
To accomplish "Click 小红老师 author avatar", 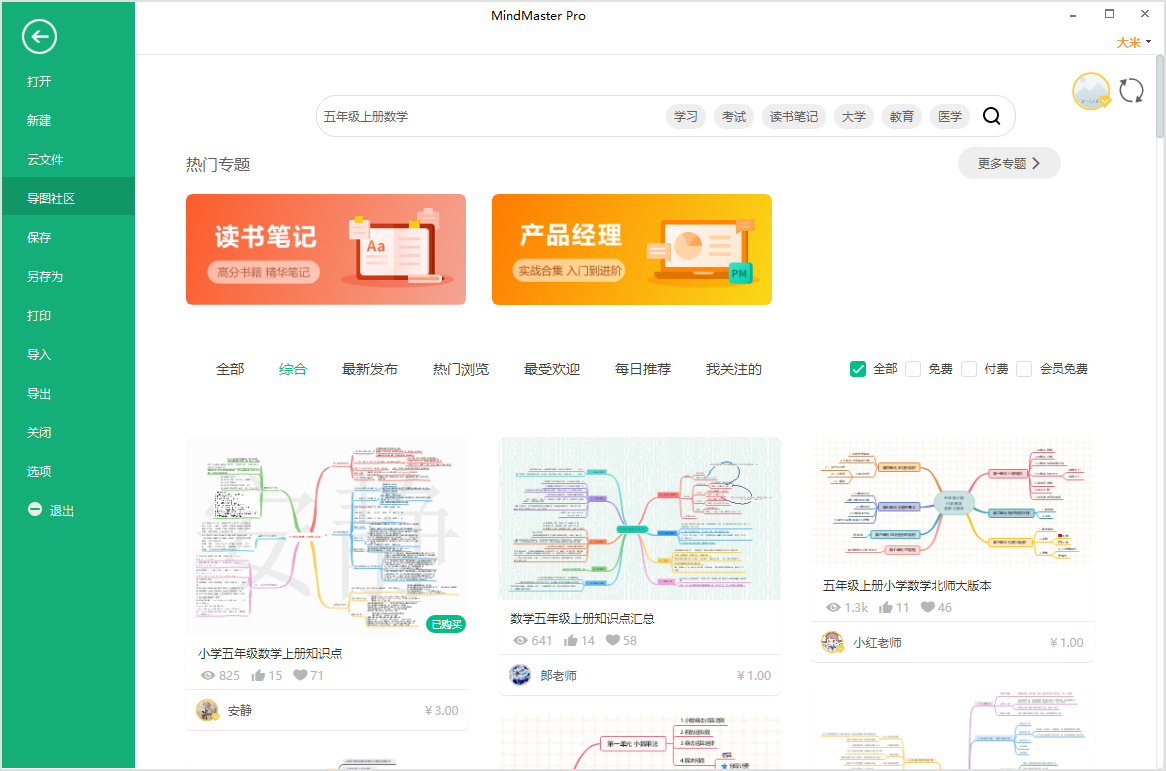I will point(832,642).
